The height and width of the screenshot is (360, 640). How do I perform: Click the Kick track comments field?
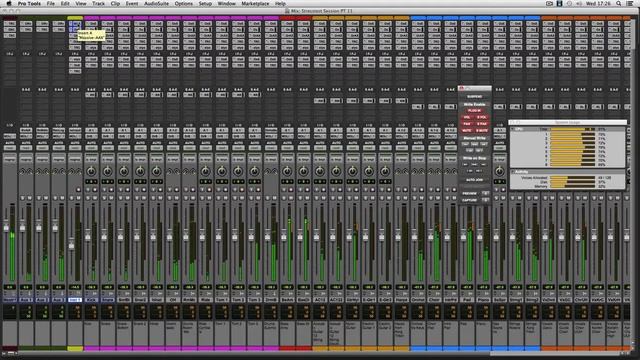pyautogui.click(x=91, y=333)
